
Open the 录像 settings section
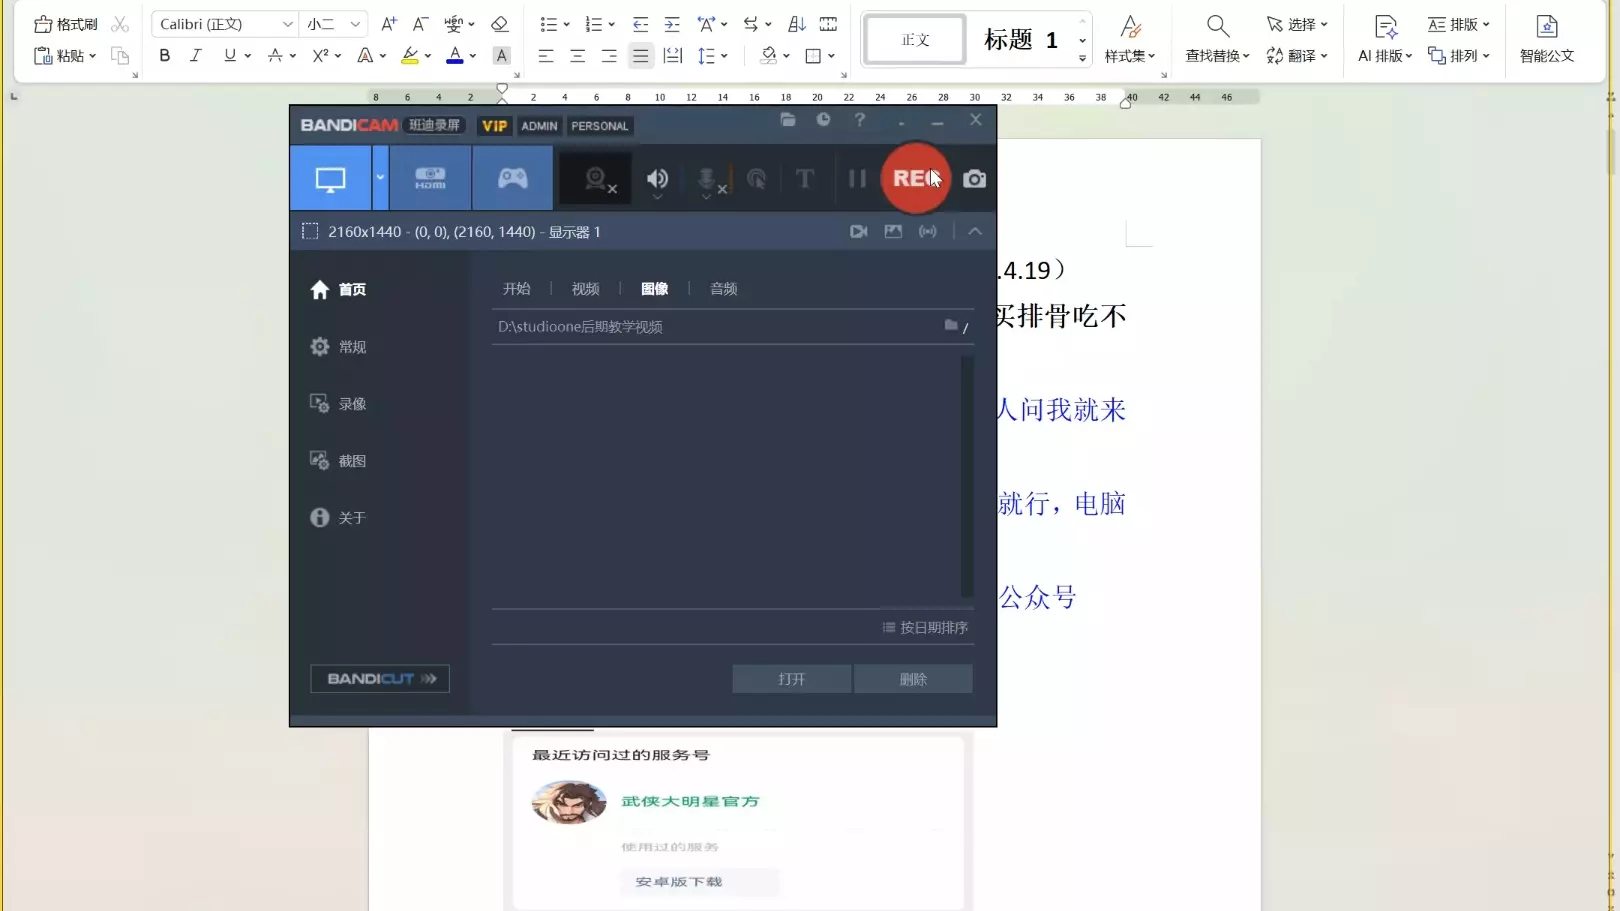[x=339, y=404]
